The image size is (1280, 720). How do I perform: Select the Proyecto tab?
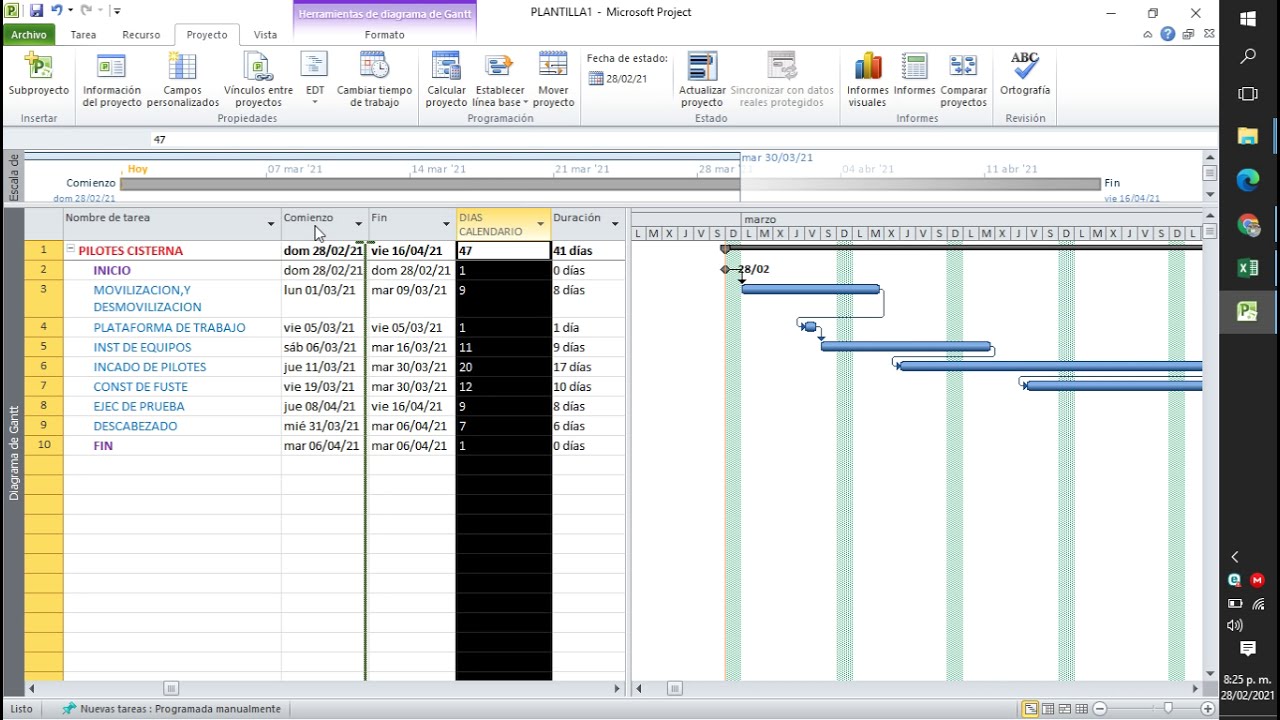(207, 34)
